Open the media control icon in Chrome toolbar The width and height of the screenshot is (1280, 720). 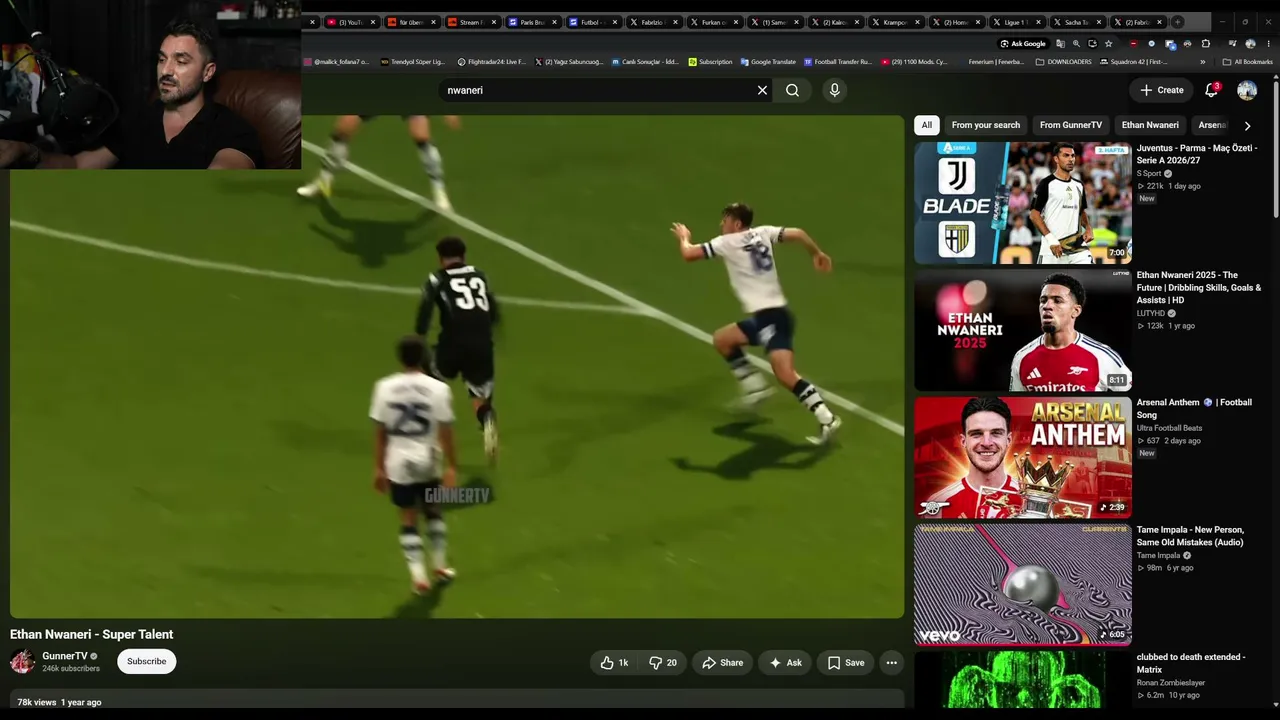[1231, 44]
